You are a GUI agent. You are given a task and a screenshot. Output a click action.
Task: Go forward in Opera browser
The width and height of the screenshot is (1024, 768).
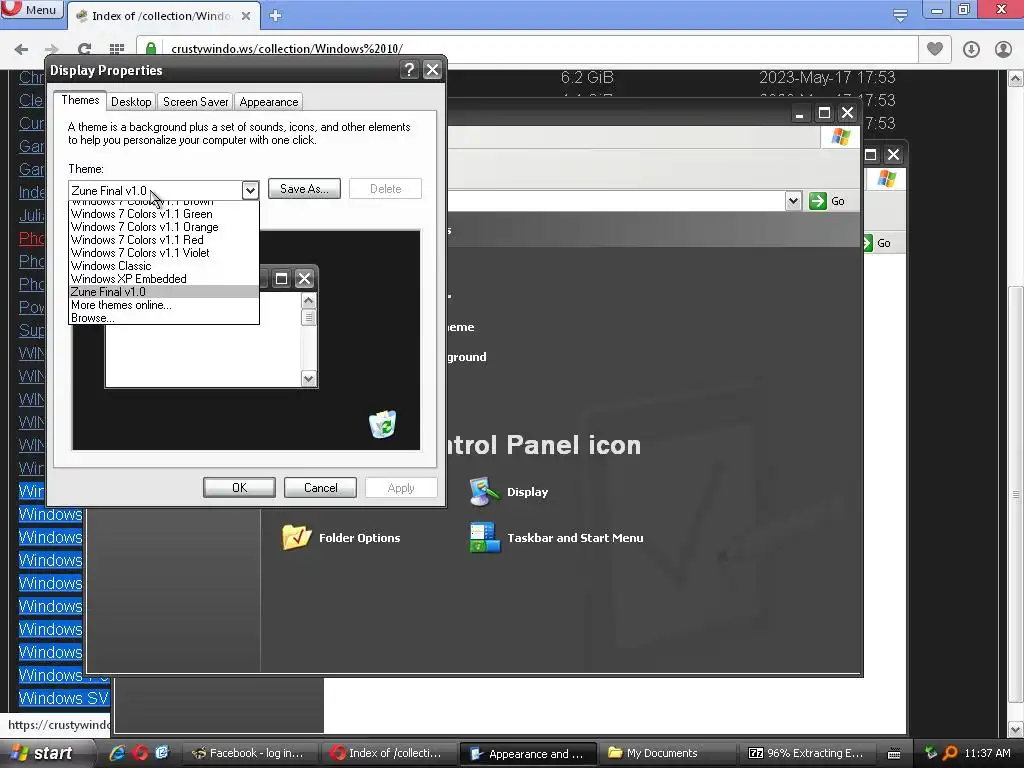(52, 49)
